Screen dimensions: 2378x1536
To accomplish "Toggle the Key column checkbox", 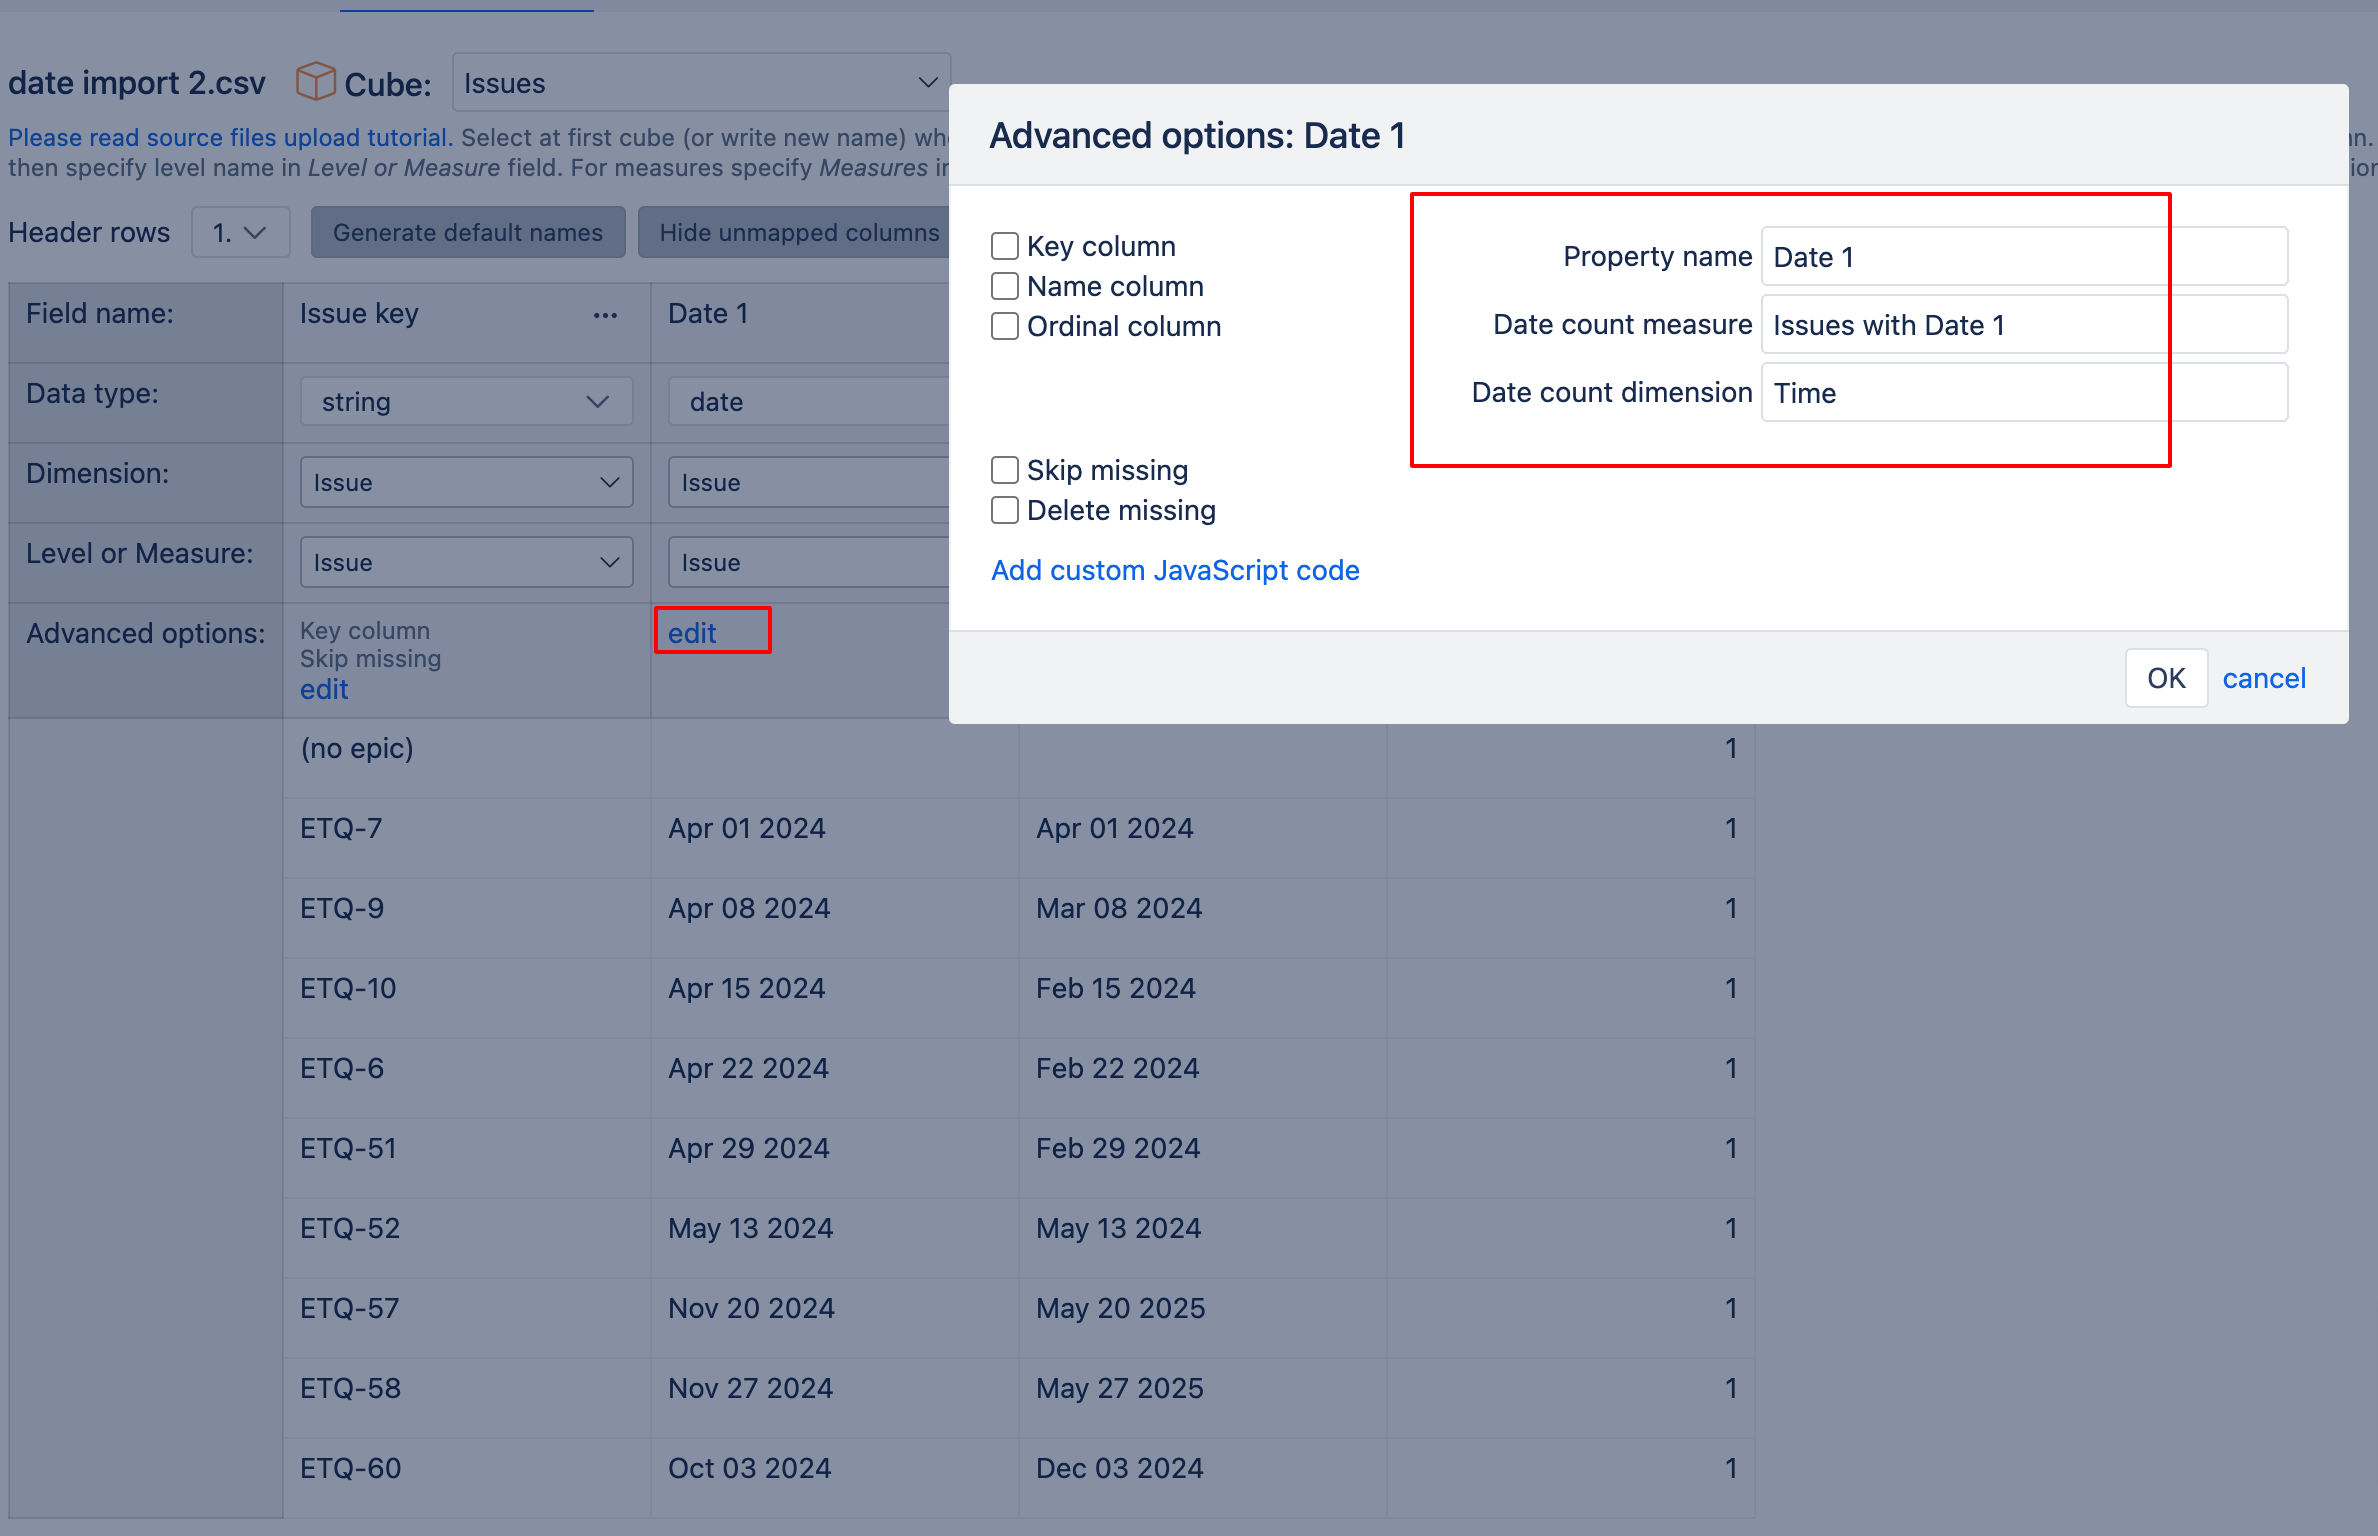I will click(1005, 246).
